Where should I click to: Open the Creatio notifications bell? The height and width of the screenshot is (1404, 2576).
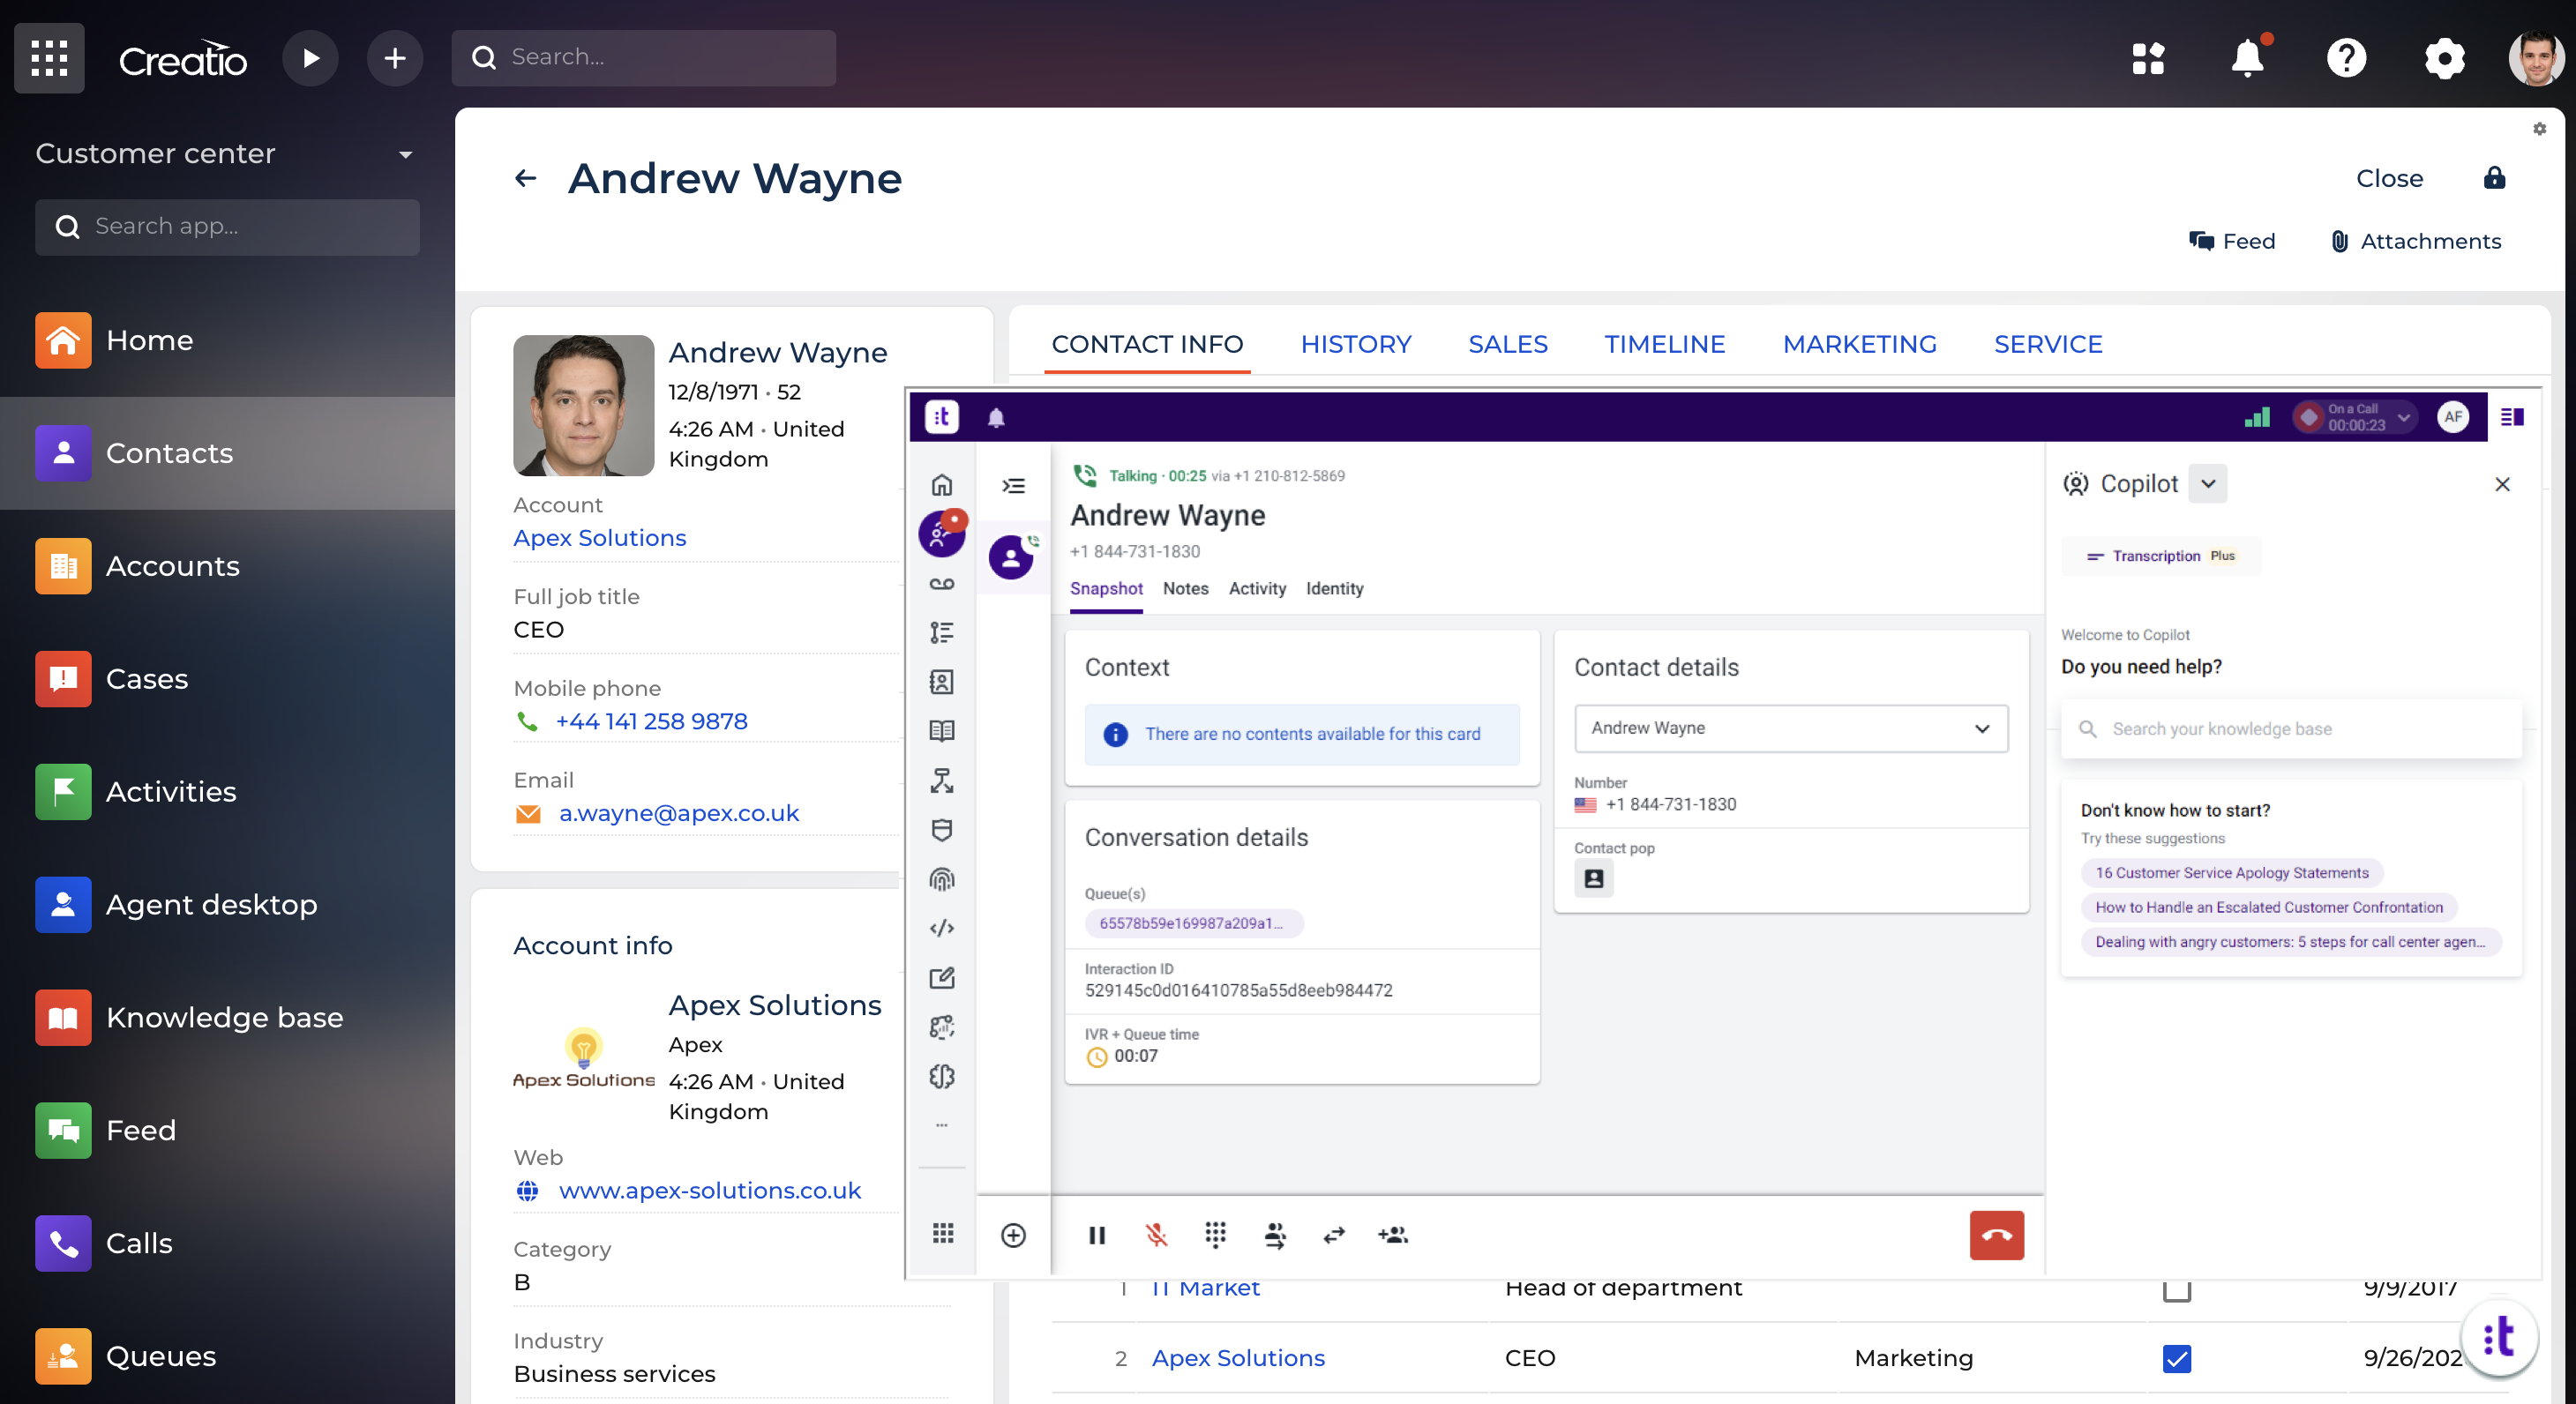tap(2247, 58)
